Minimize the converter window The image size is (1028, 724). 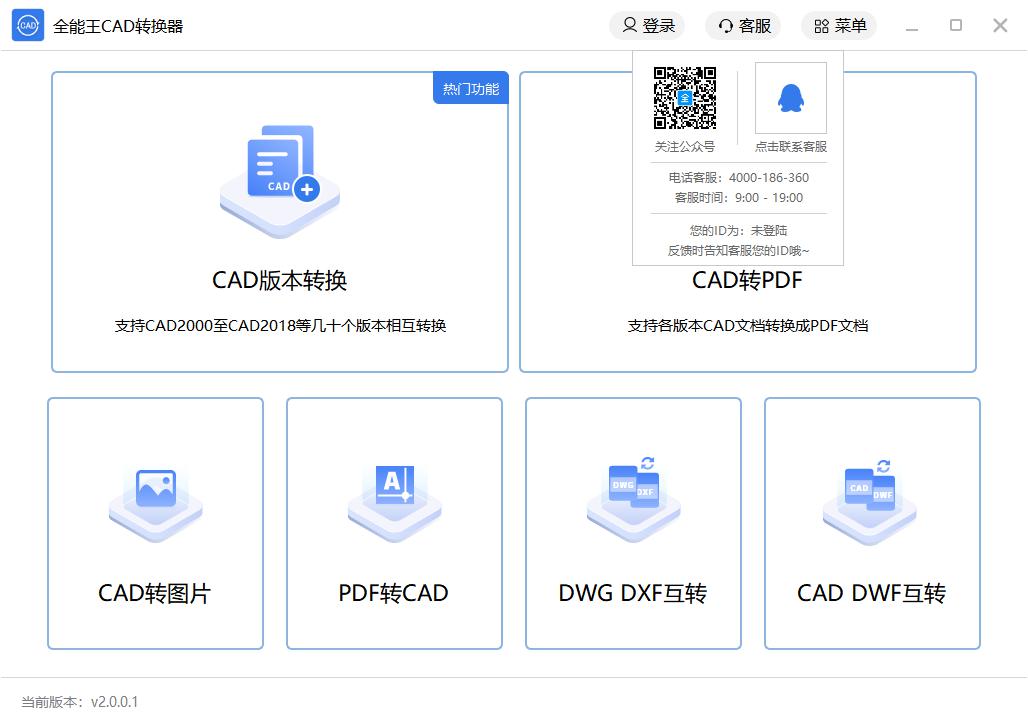[x=911, y=26]
